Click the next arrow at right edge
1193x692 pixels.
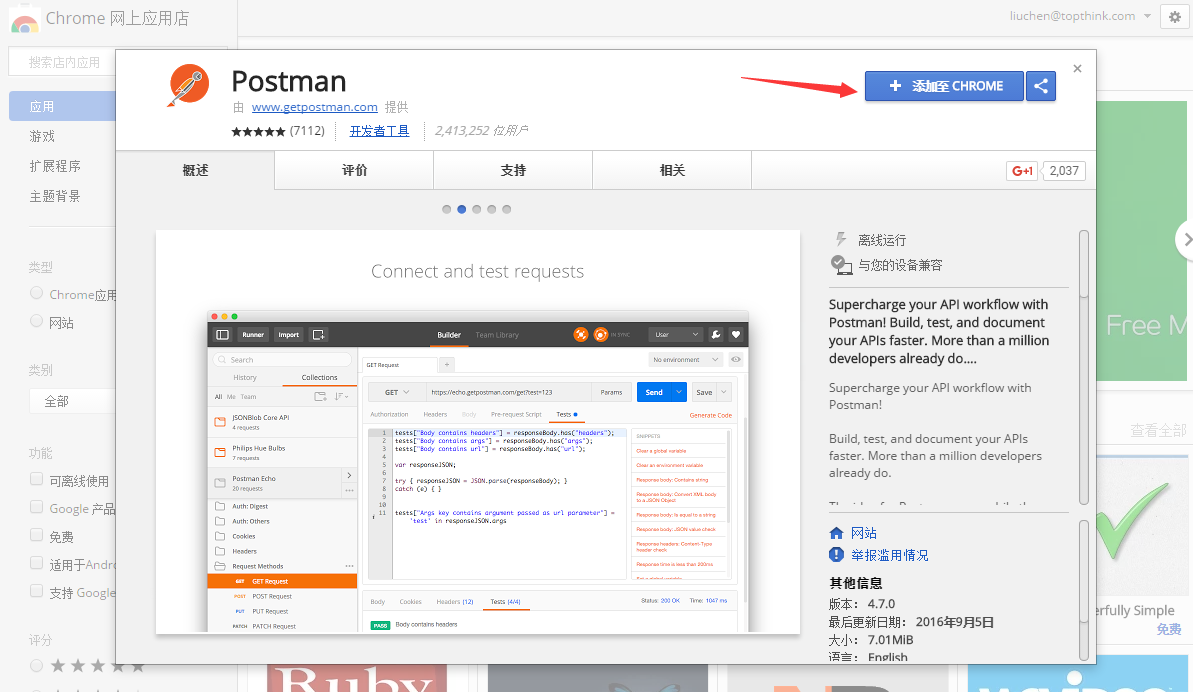pos(1185,240)
